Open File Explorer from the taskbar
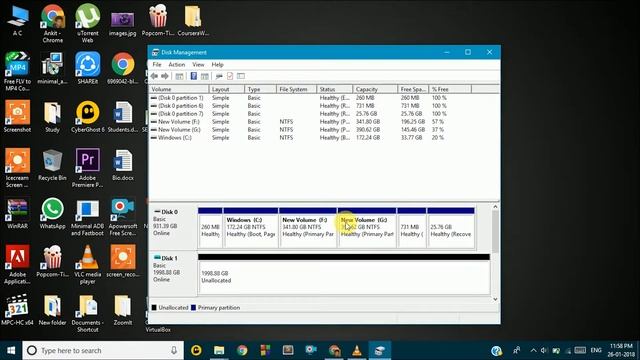640x360 pixels. (x=219, y=350)
